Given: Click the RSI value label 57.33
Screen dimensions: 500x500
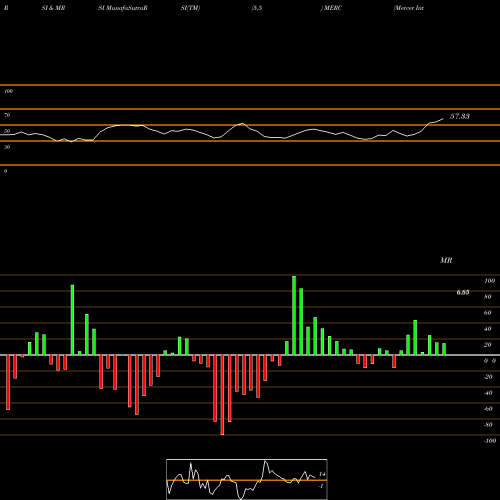Looking at the screenshot, I should coord(460,116).
